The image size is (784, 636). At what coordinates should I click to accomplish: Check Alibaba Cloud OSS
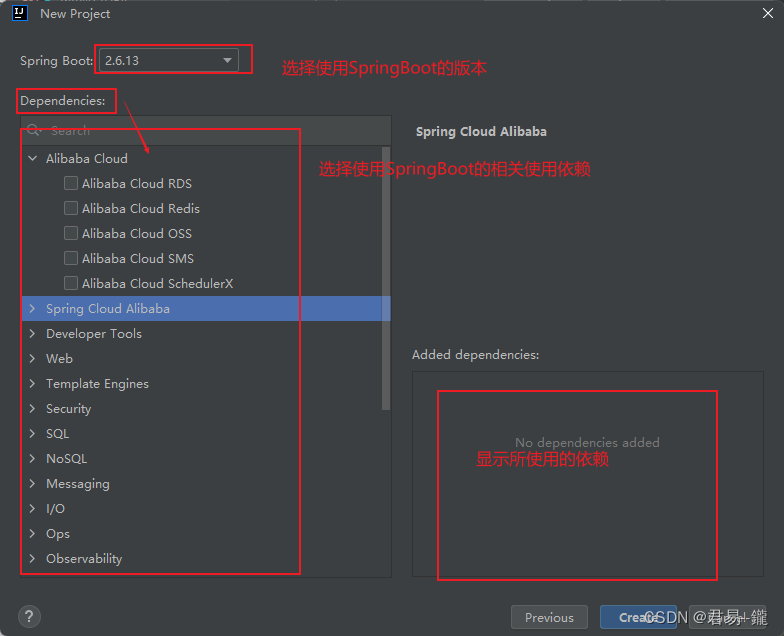(x=71, y=234)
